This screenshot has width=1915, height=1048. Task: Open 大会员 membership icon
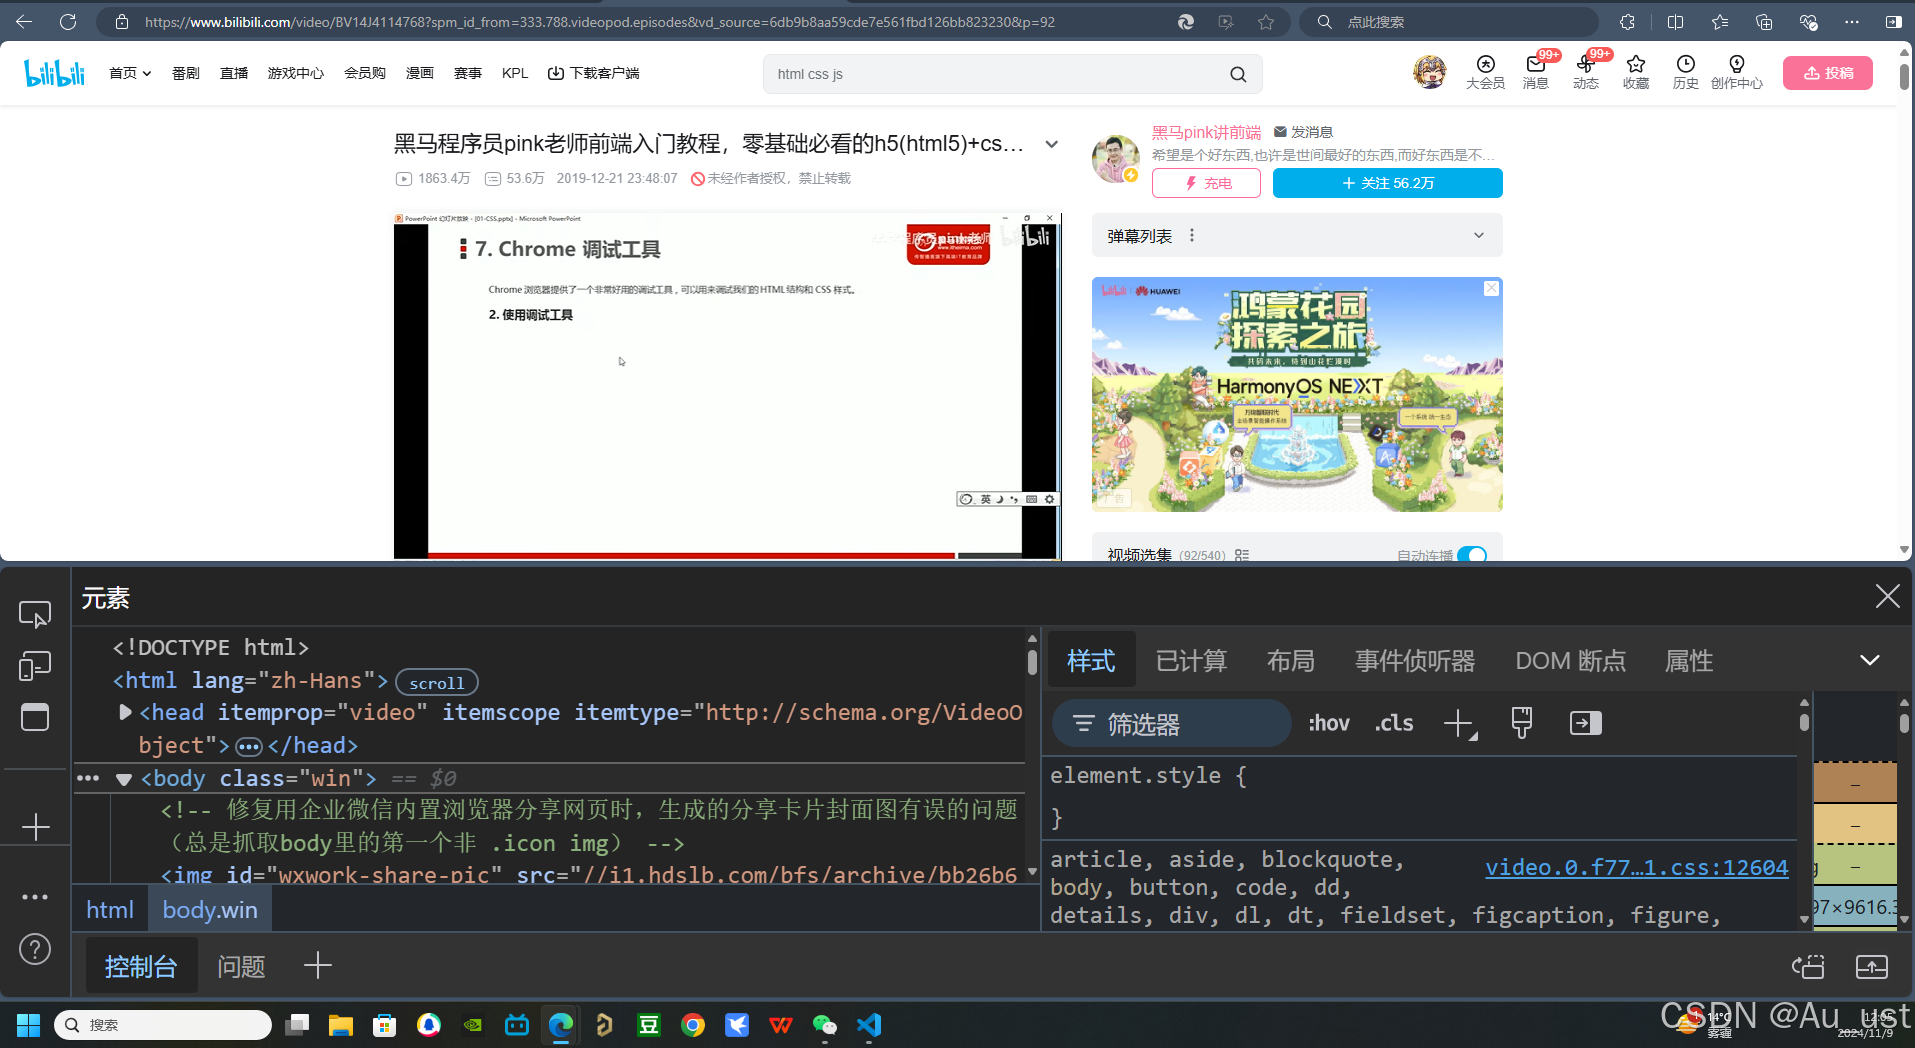[x=1486, y=72]
